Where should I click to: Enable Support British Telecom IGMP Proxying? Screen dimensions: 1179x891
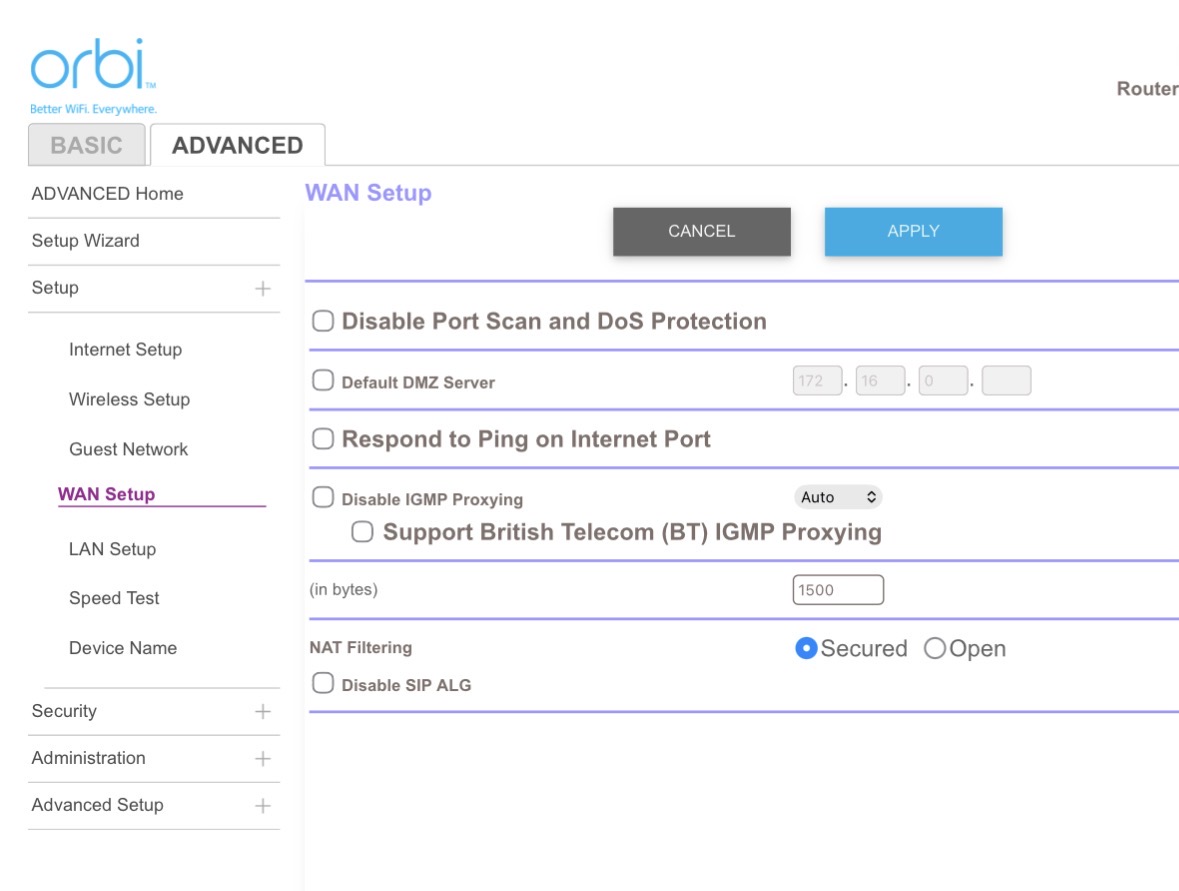point(362,532)
